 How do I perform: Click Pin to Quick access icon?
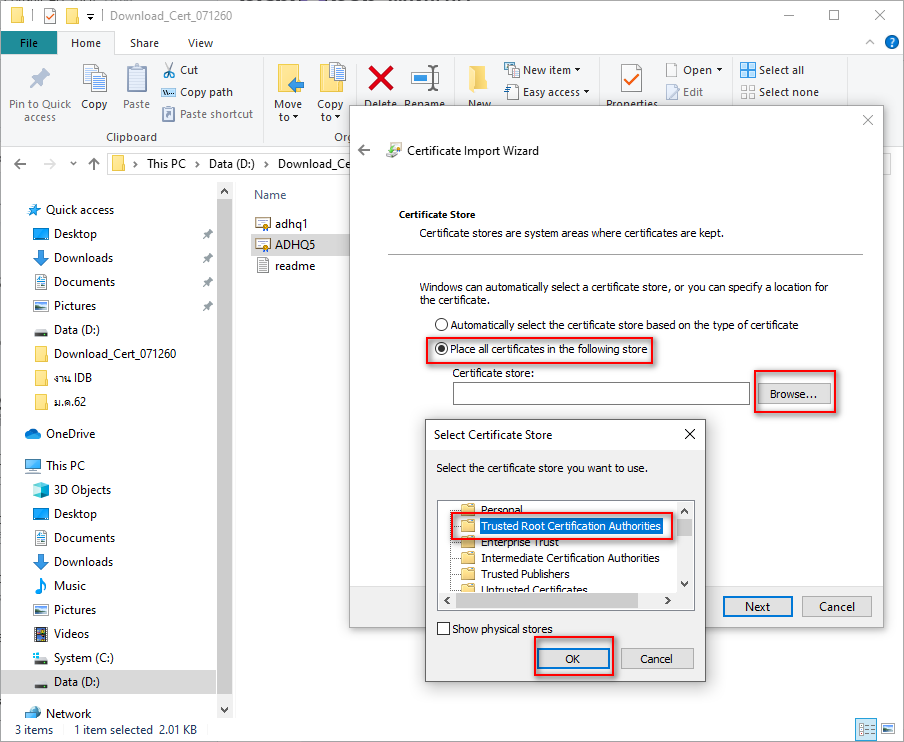tap(40, 80)
